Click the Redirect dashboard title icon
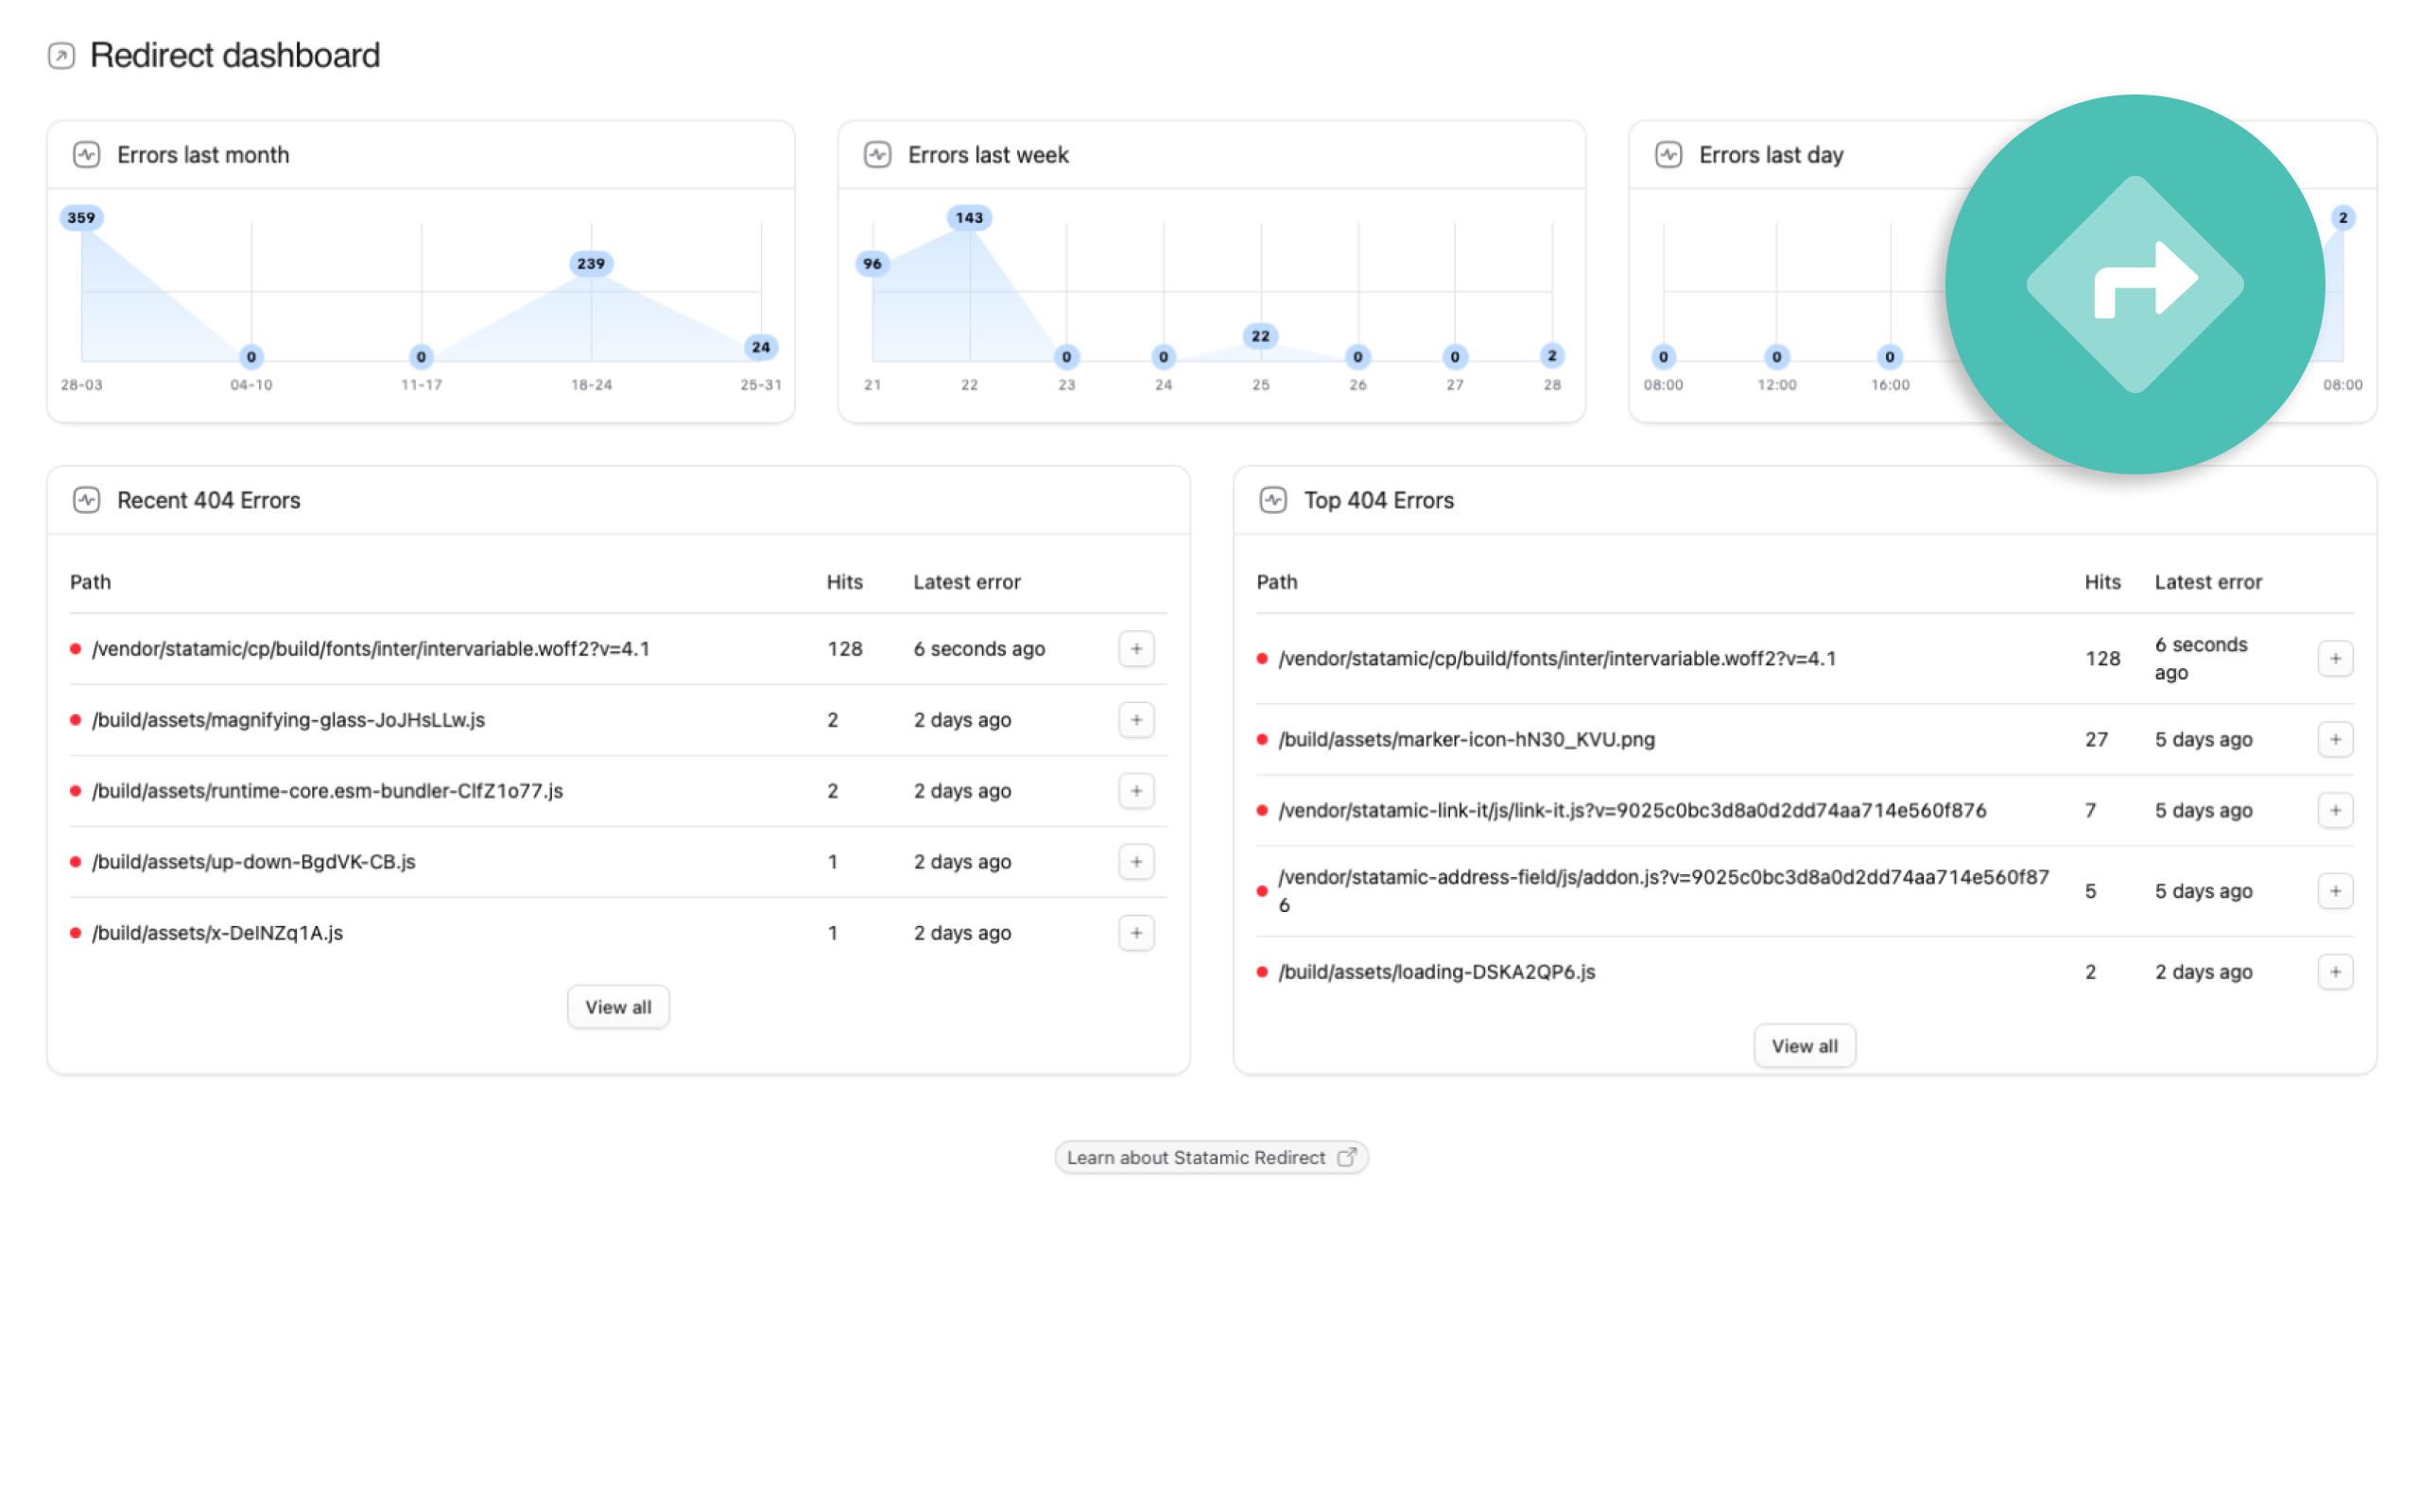 (x=61, y=55)
